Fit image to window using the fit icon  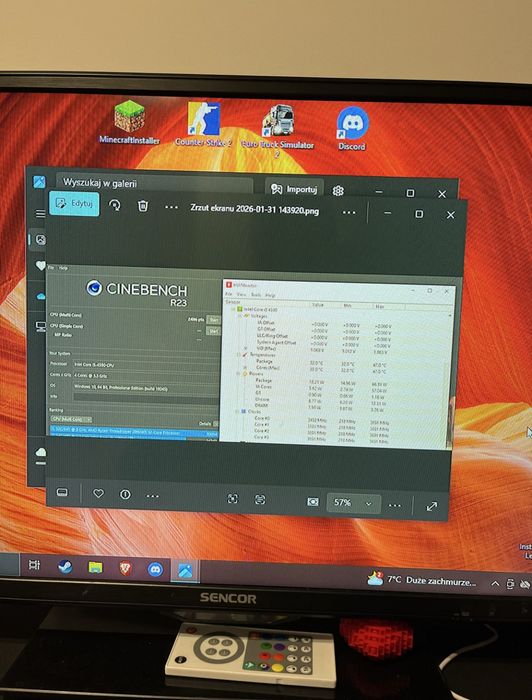[x=313, y=502]
